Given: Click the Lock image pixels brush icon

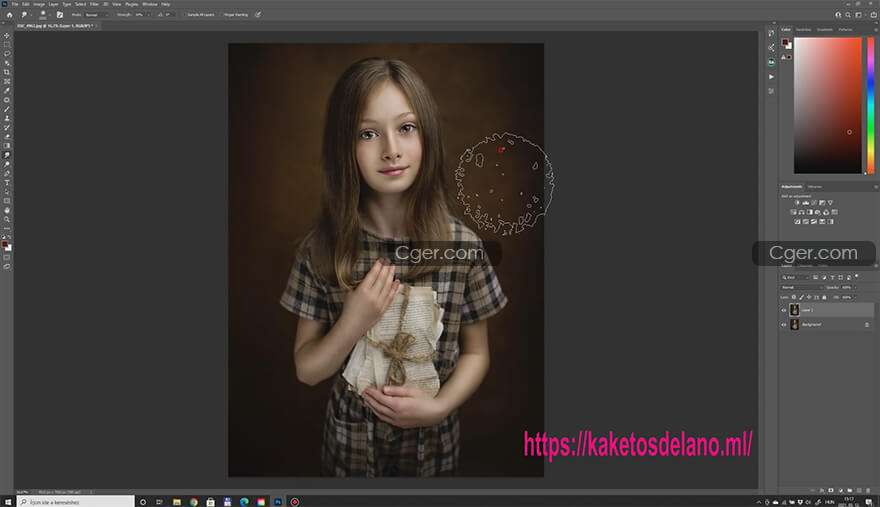Looking at the screenshot, I should (801, 298).
